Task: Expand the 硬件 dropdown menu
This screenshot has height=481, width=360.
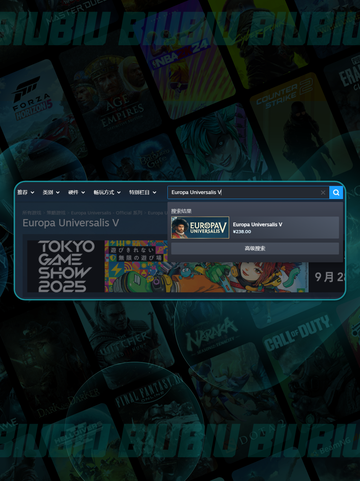Action: point(76,192)
